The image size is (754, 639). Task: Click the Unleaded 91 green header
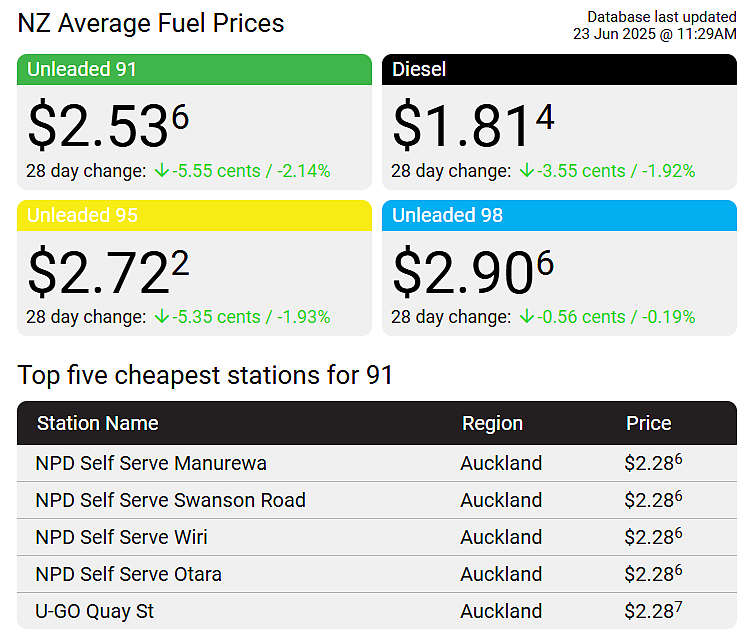[x=194, y=70]
